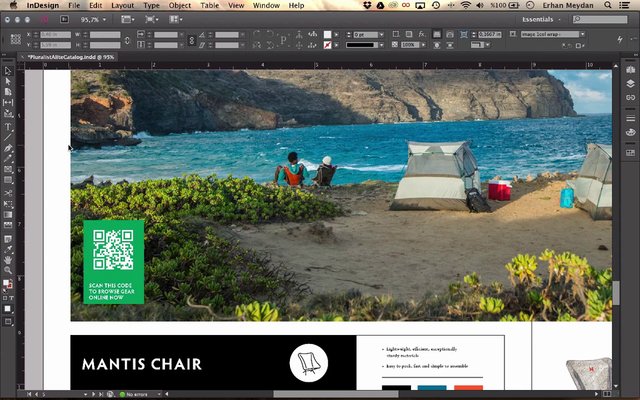Open the stroke style dropdown

pyautogui.click(x=381, y=45)
